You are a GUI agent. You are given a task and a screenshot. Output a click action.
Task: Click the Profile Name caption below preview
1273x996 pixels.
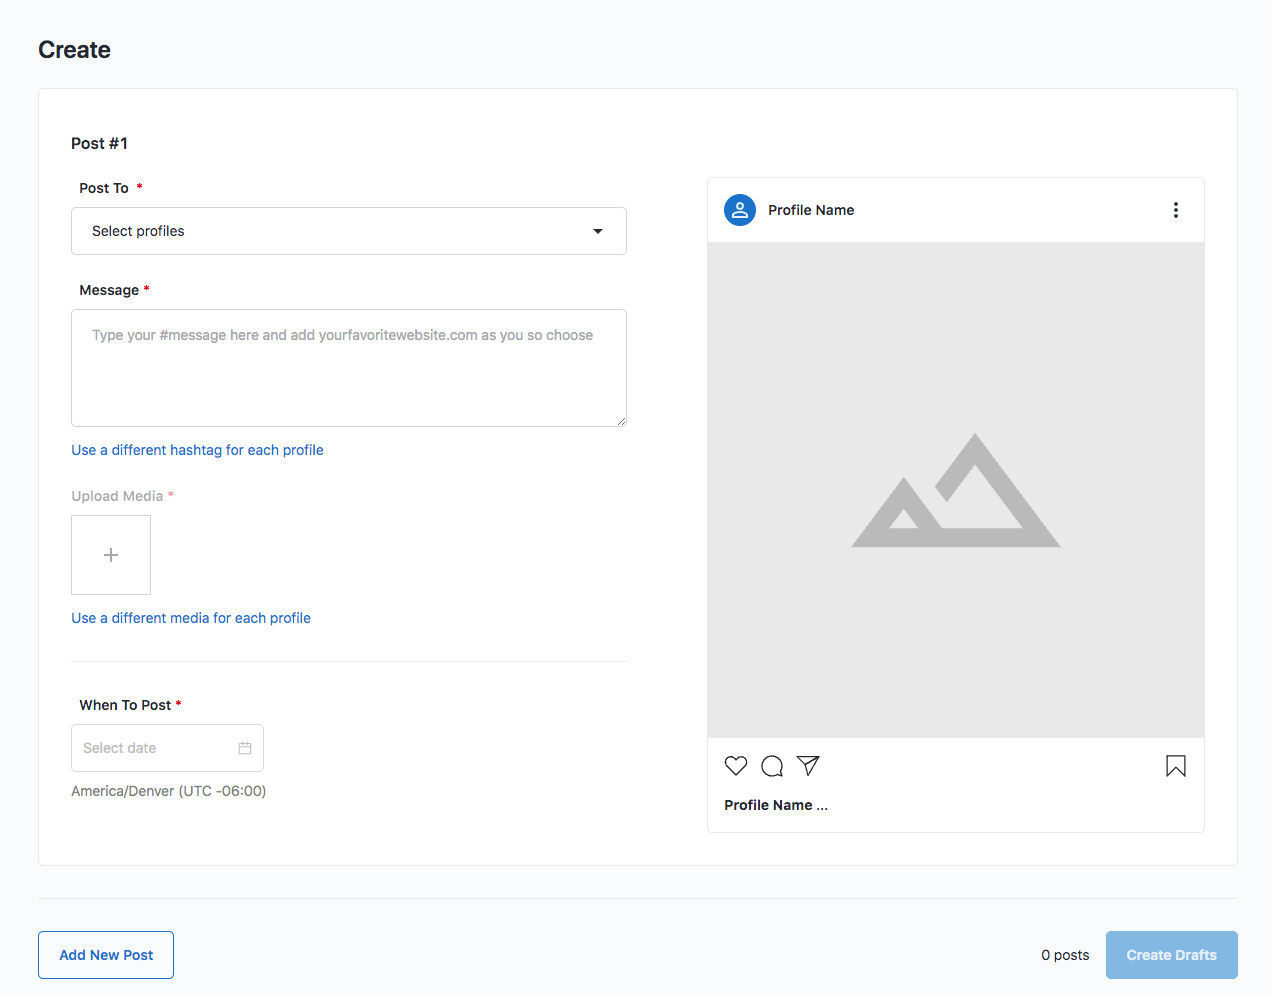coord(776,805)
